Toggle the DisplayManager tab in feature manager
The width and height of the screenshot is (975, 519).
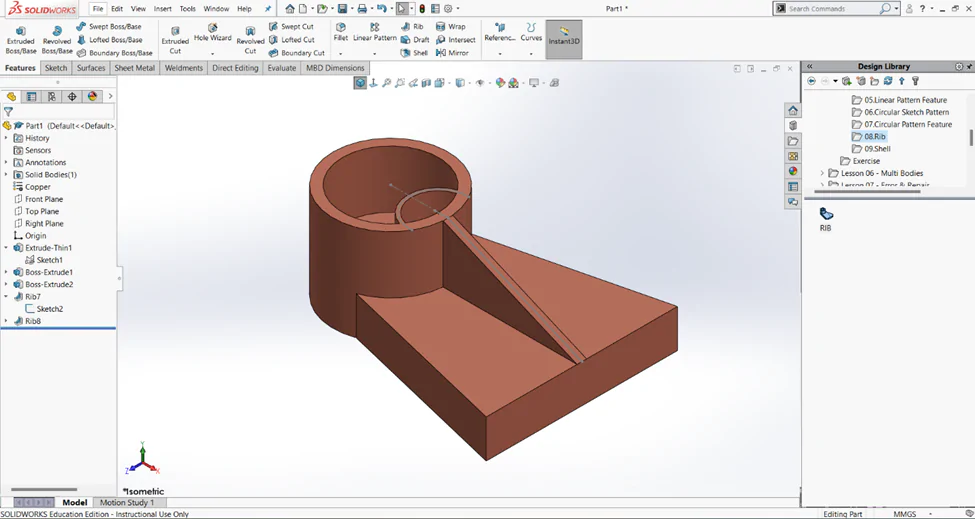93,96
